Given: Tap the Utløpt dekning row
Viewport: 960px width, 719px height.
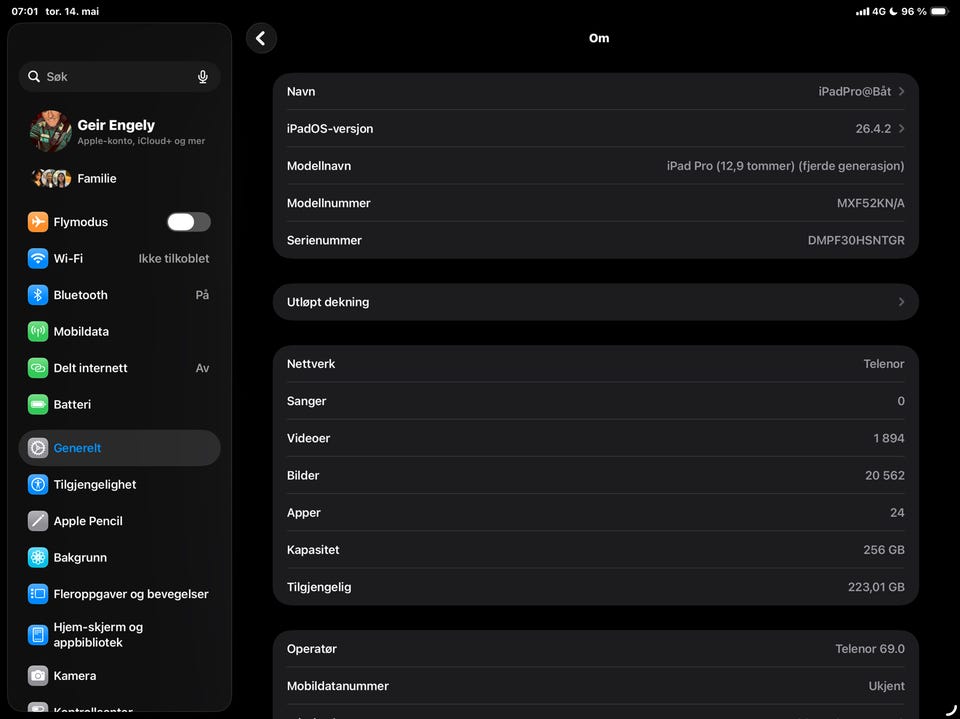Looking at the screenshot, I should [x=595, y=302].
